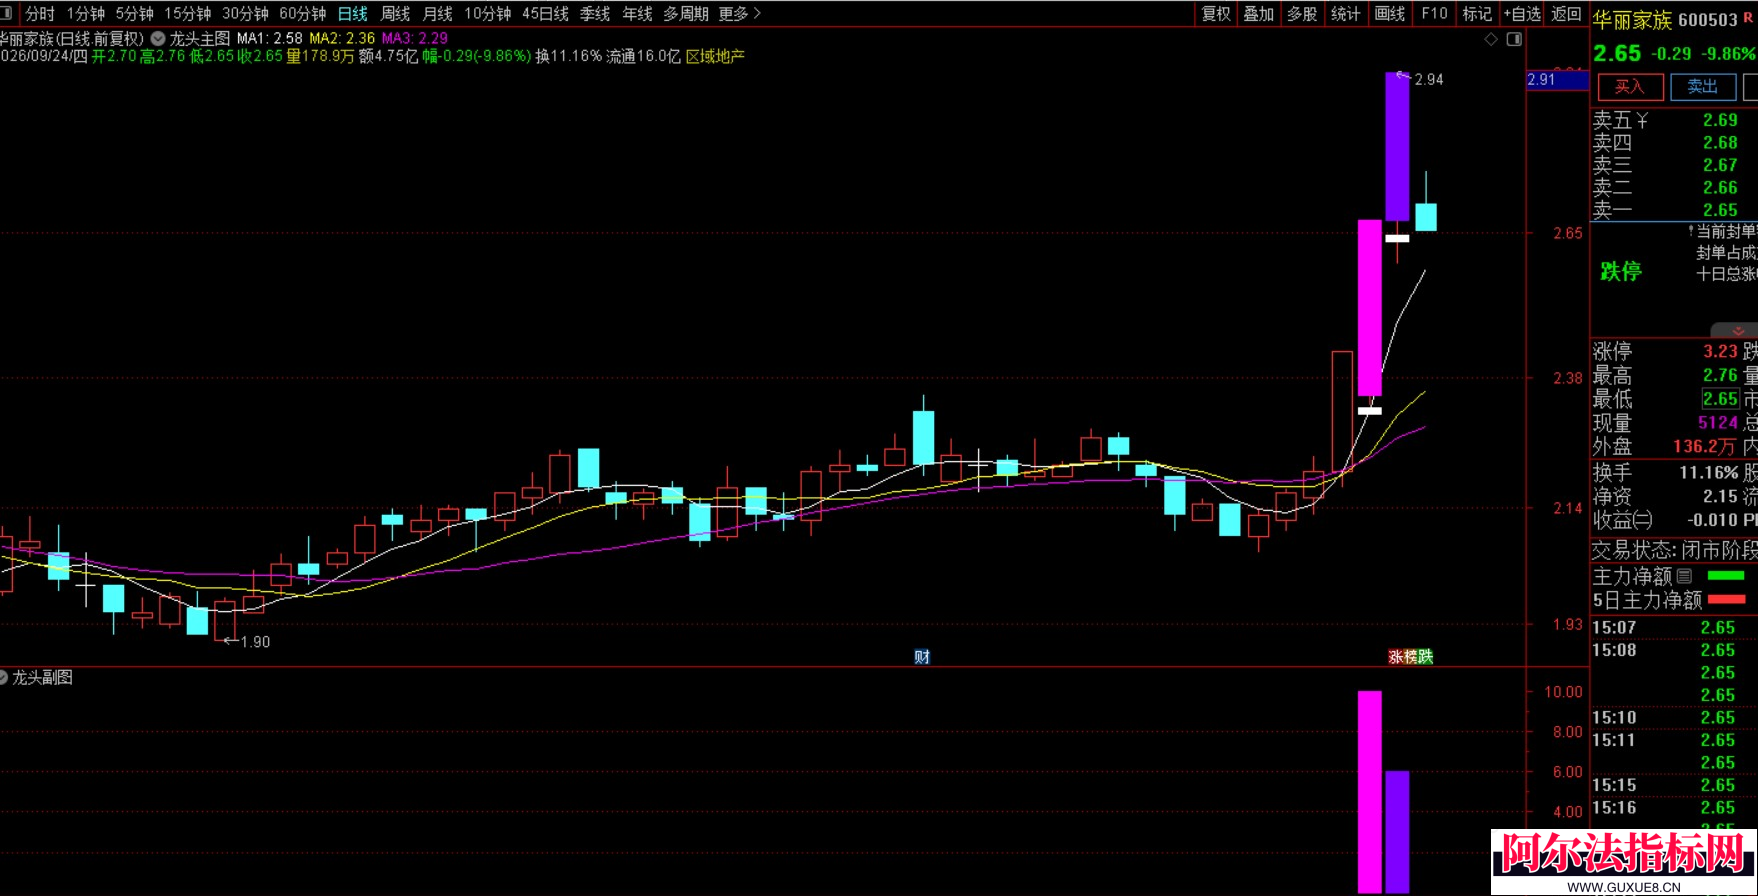Toggle the right side panel icon
Screen dimensions: 1758x896
tap(1514, 39)
